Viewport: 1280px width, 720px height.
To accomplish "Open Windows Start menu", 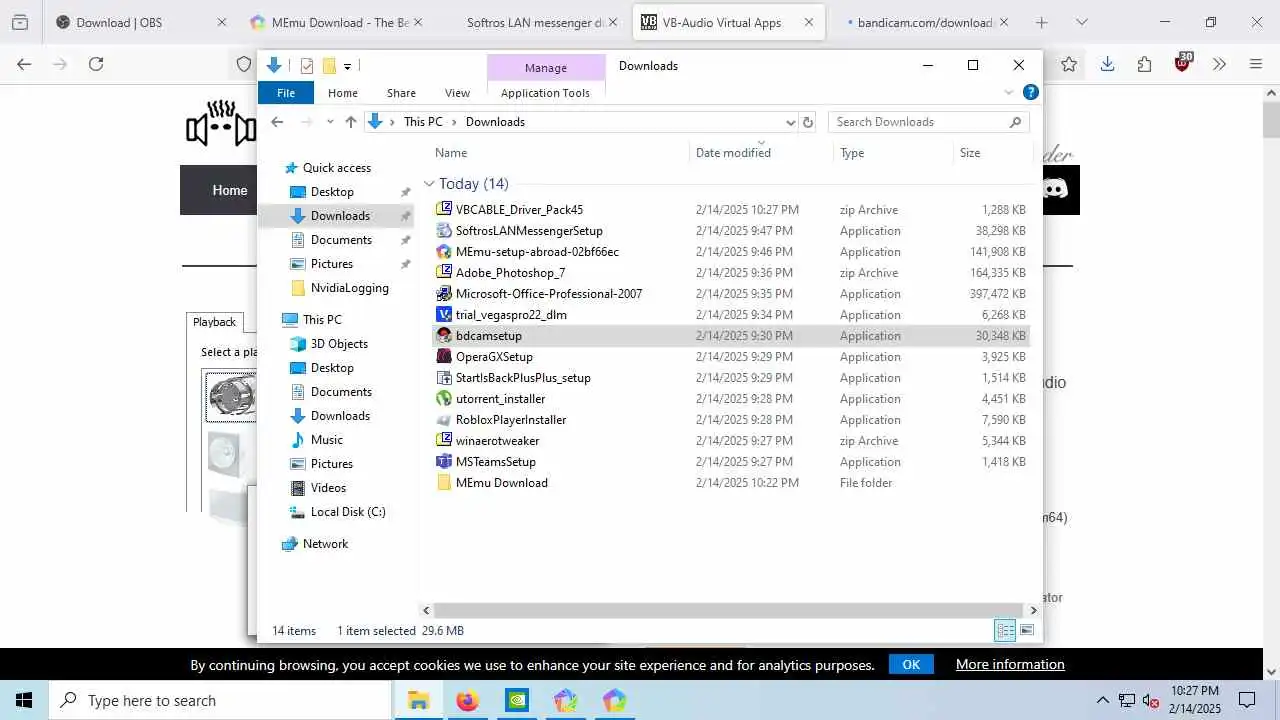I will pyautogui.click(x=24, y=700).
